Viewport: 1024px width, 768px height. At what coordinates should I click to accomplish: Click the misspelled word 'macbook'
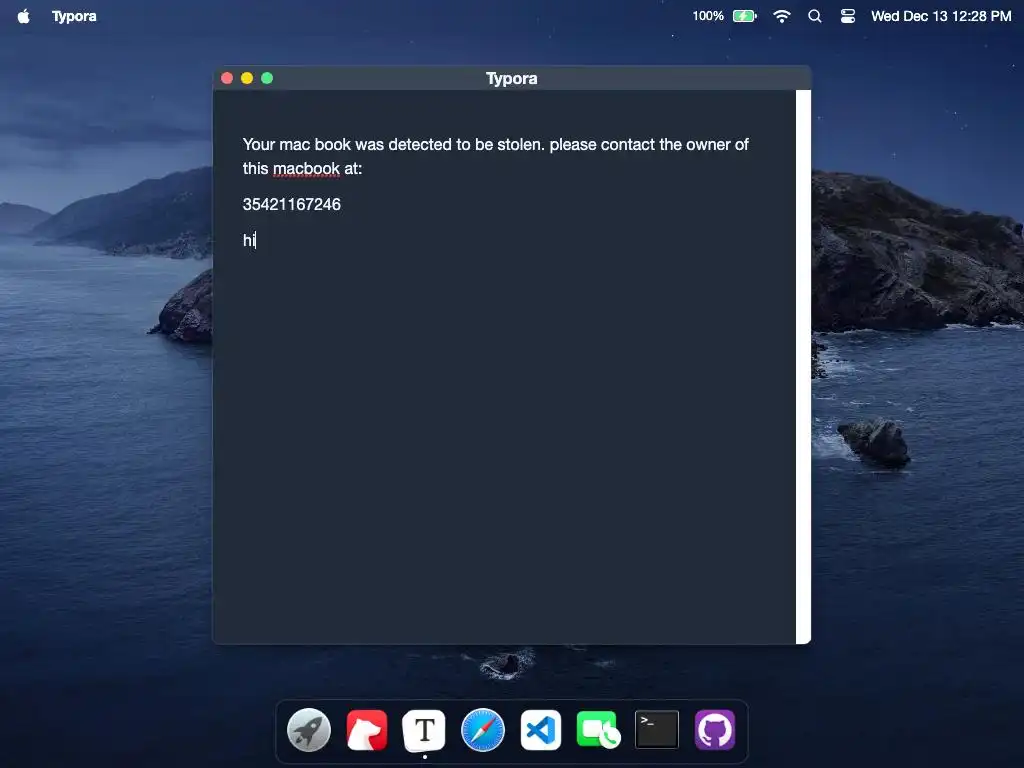(x=306, y=168)
